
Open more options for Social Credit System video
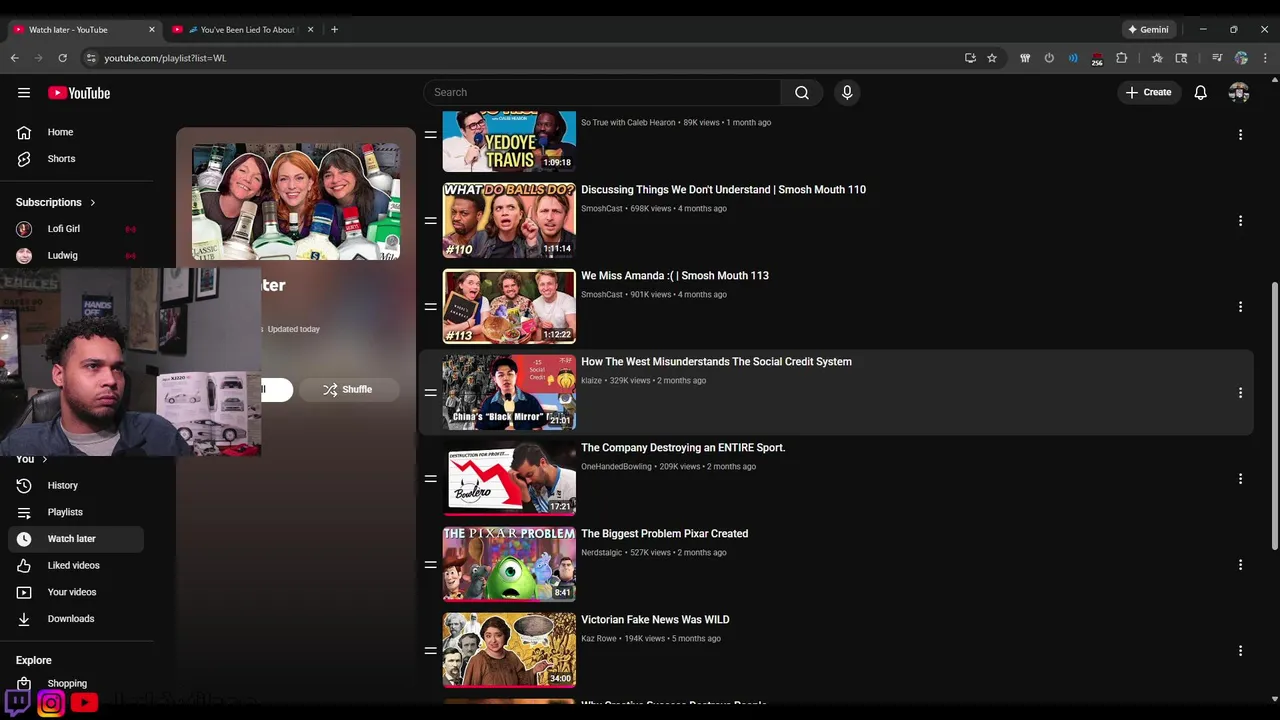(x=1240, y=393)
